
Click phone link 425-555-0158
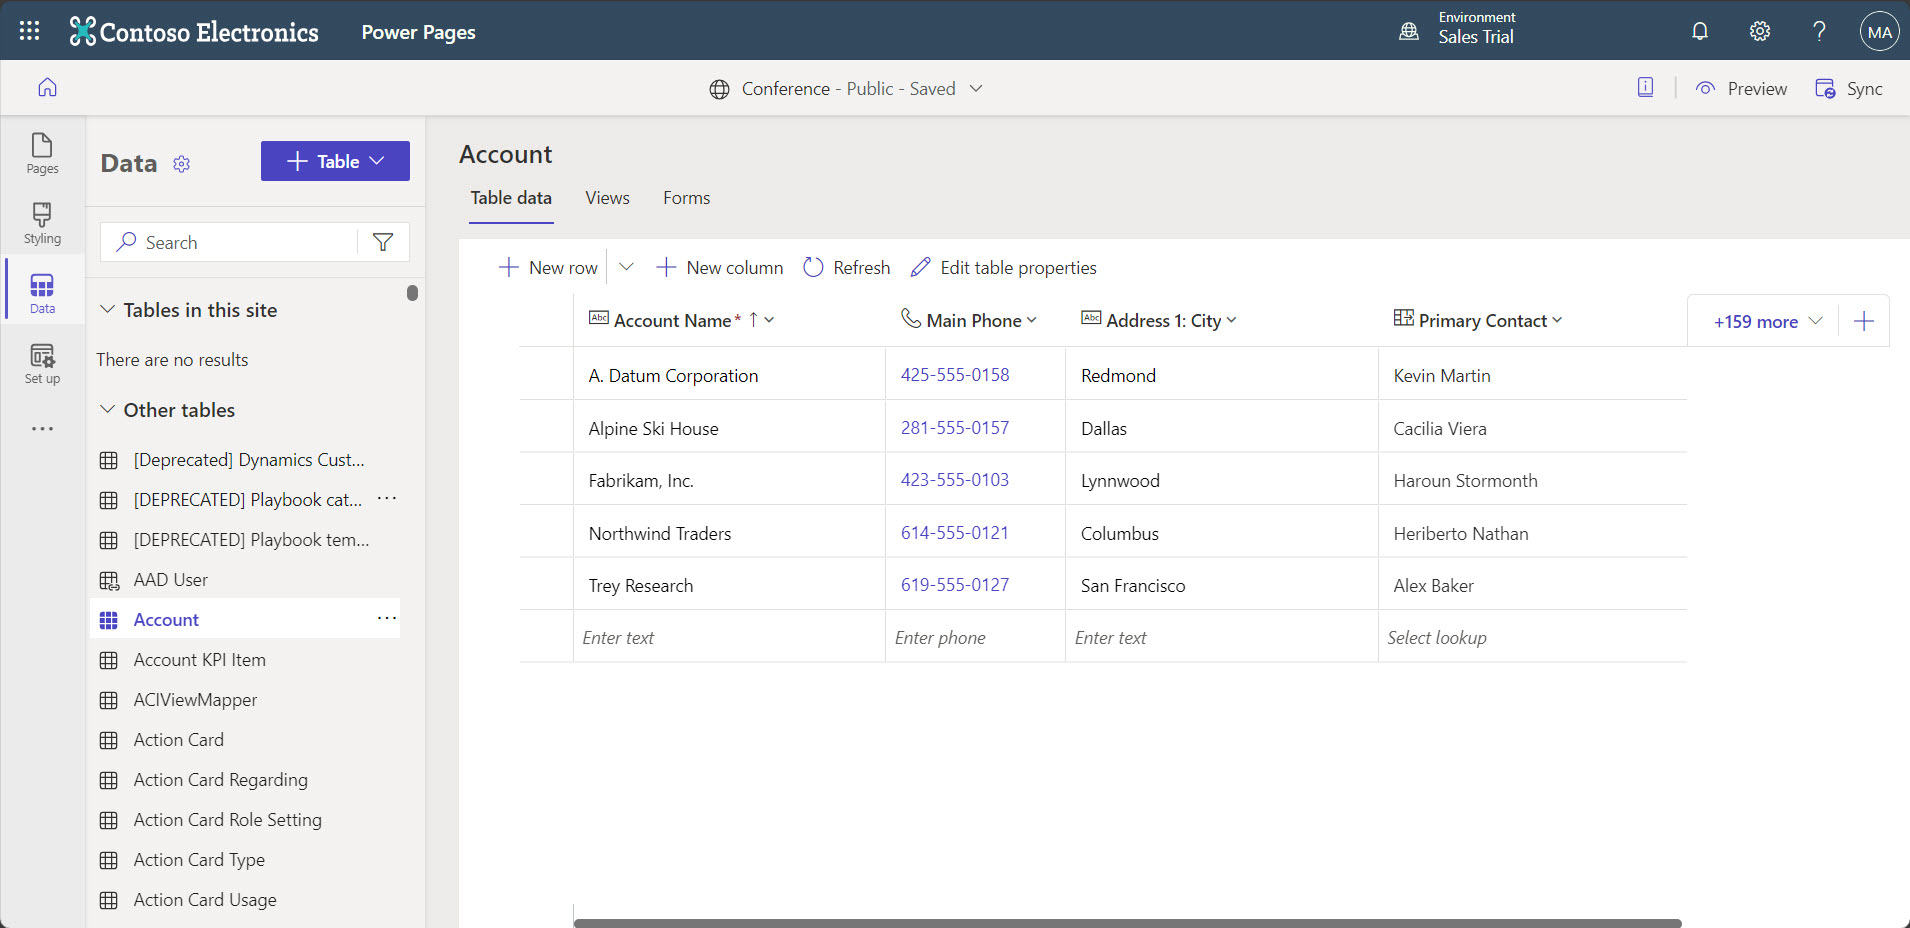955,375
